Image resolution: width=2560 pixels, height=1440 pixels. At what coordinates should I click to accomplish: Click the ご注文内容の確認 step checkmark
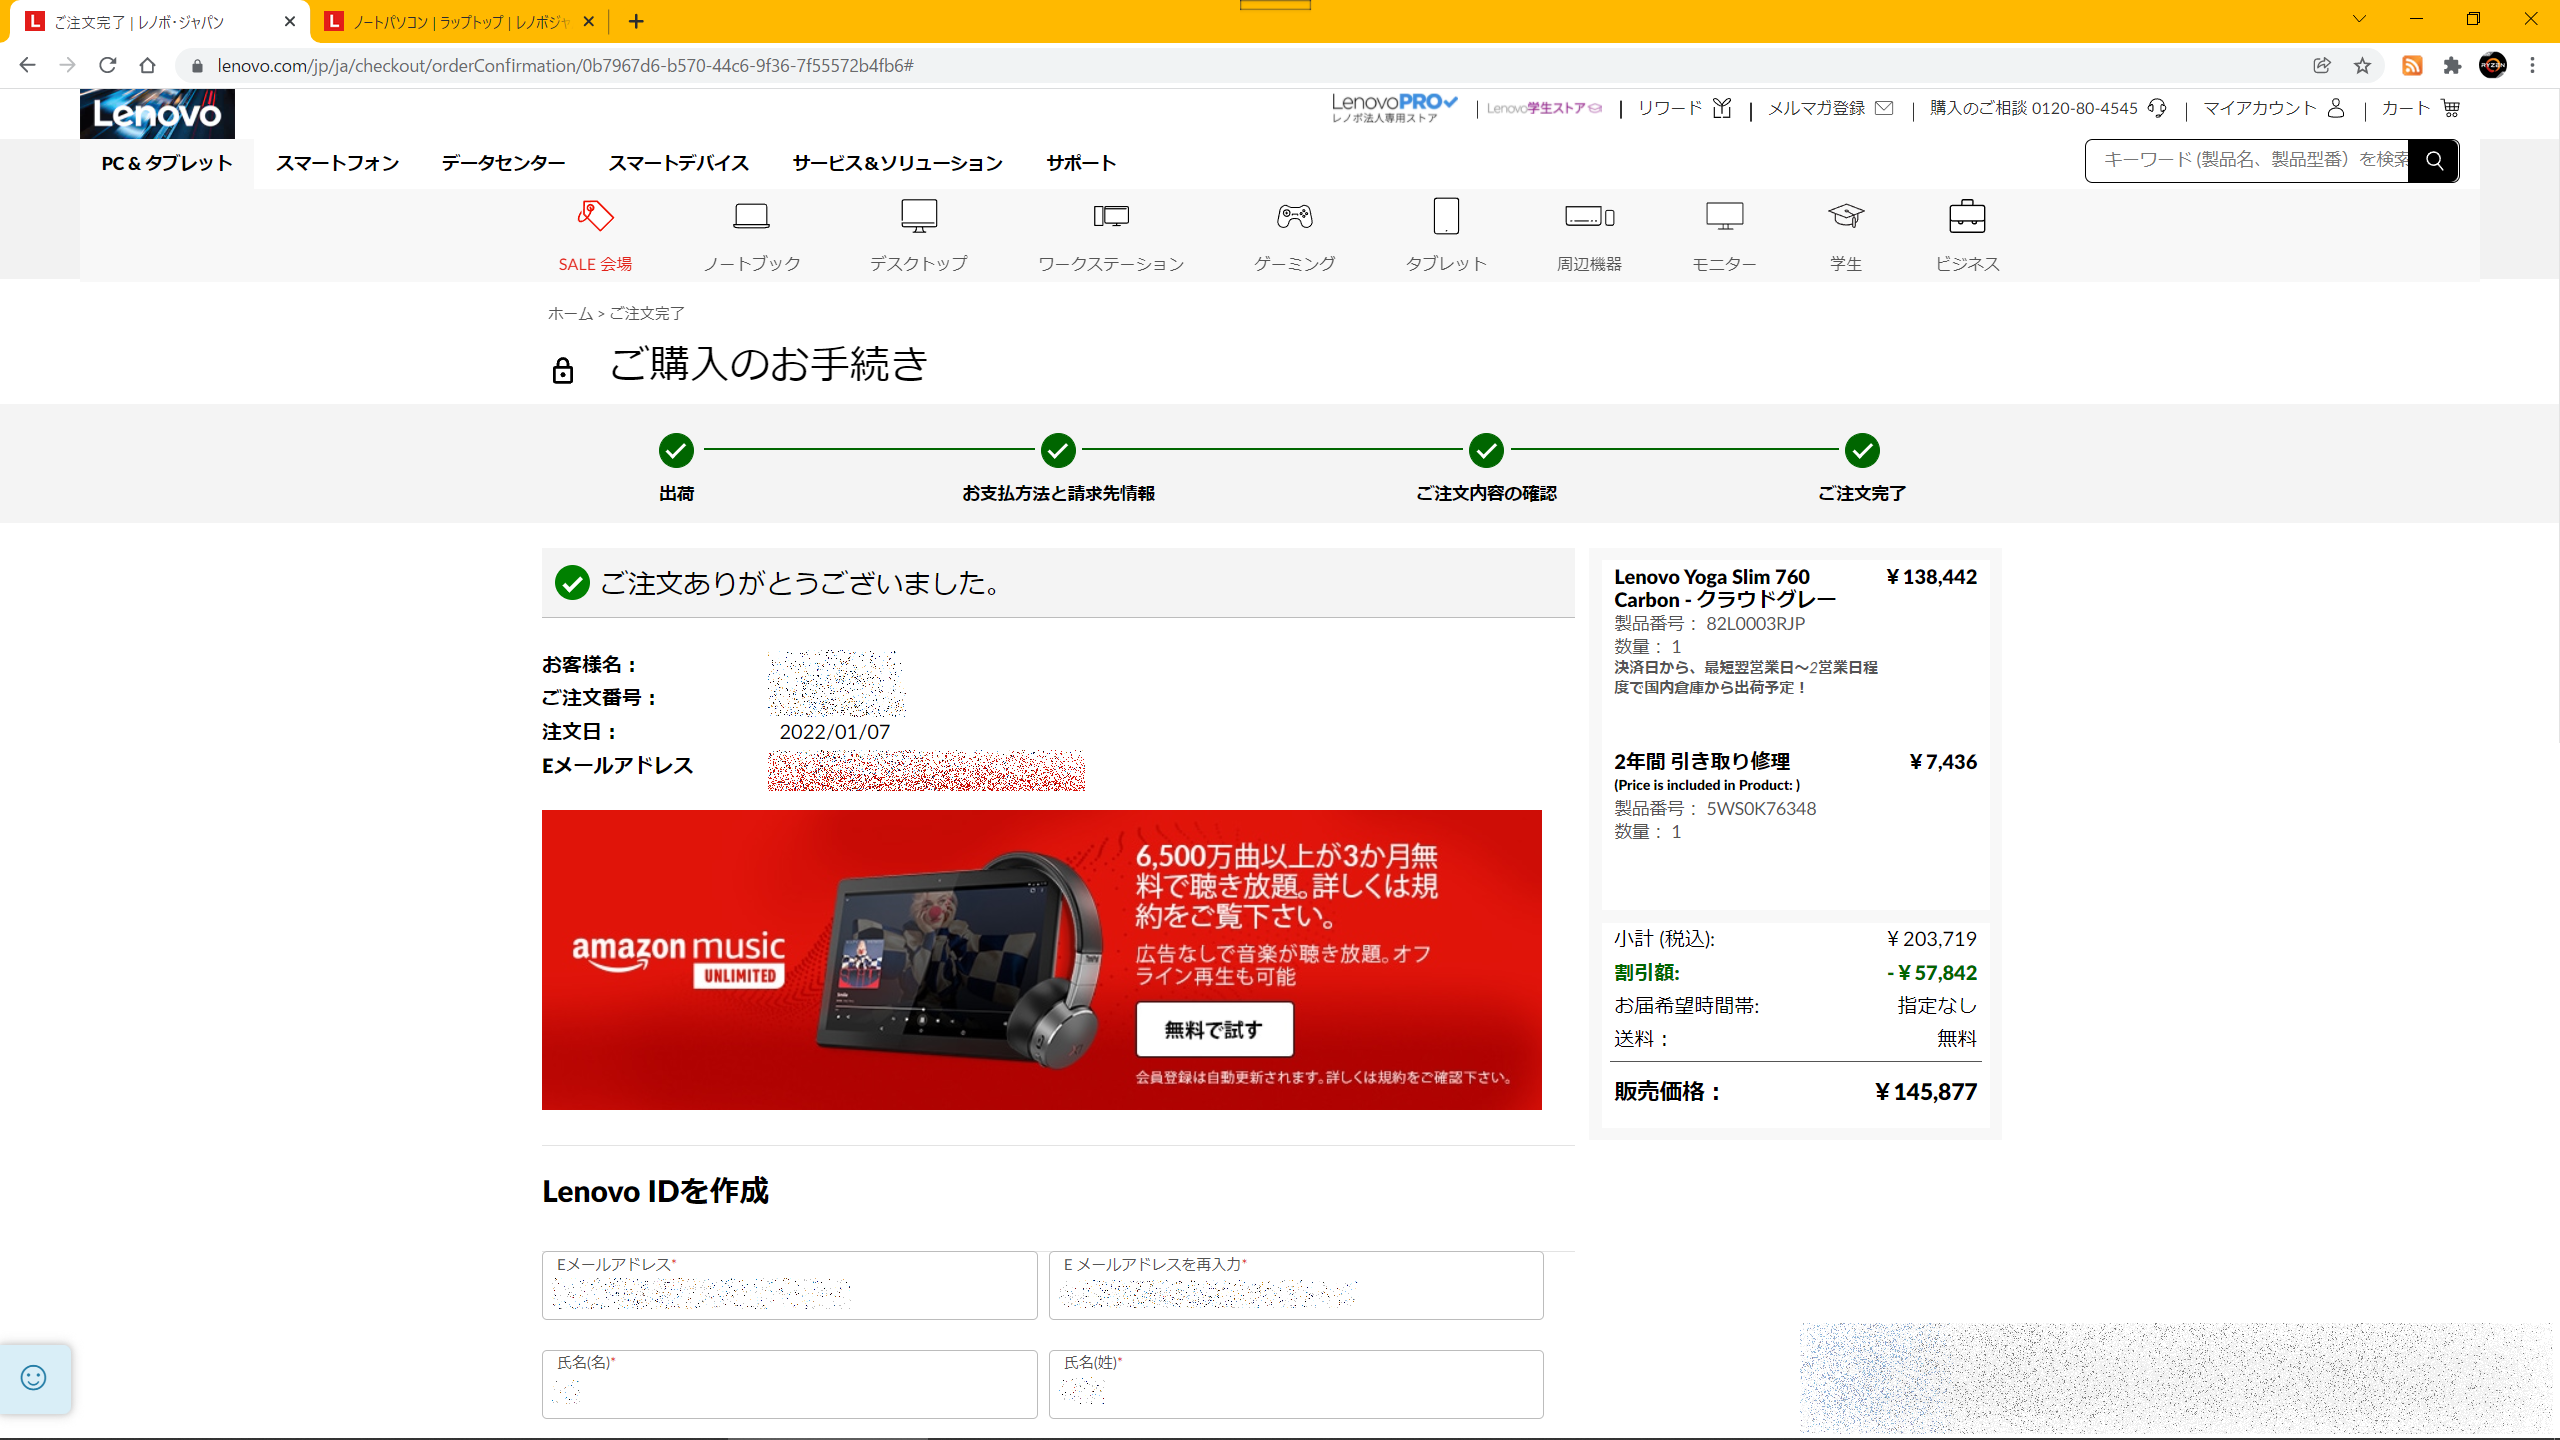pos(1486,451)
